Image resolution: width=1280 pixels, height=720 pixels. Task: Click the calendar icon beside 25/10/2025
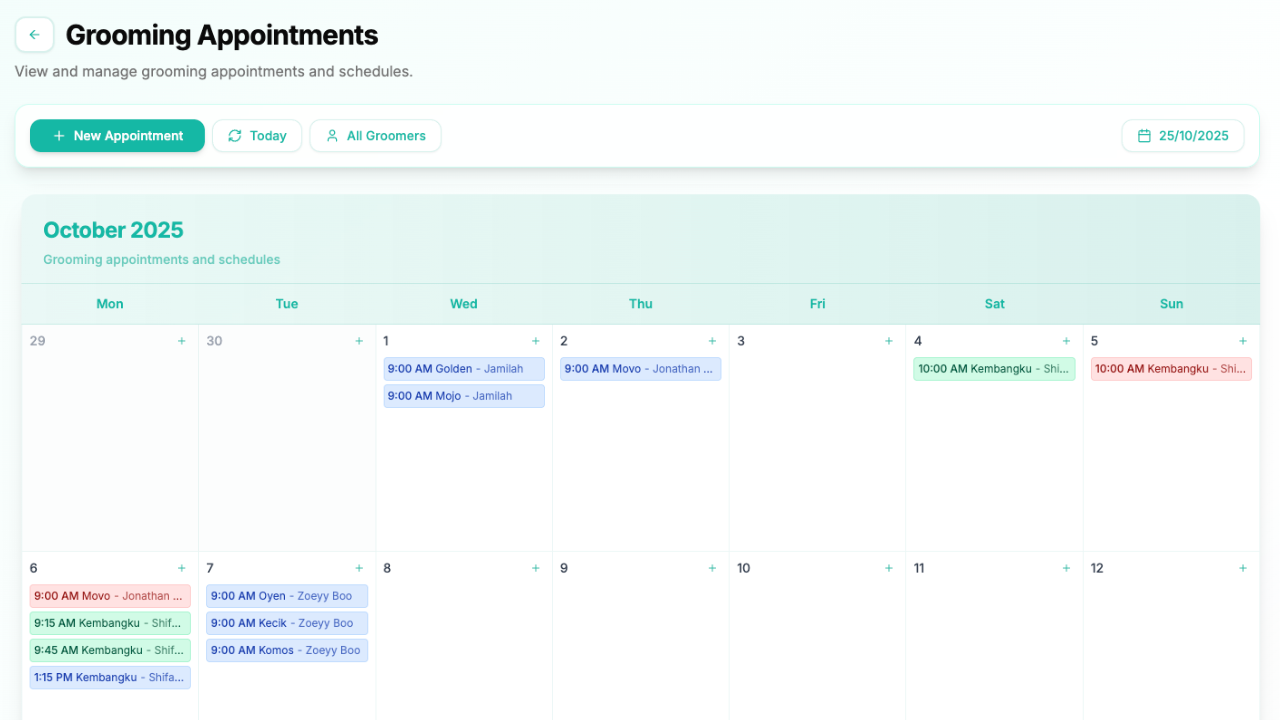[x=1146, y=135]
